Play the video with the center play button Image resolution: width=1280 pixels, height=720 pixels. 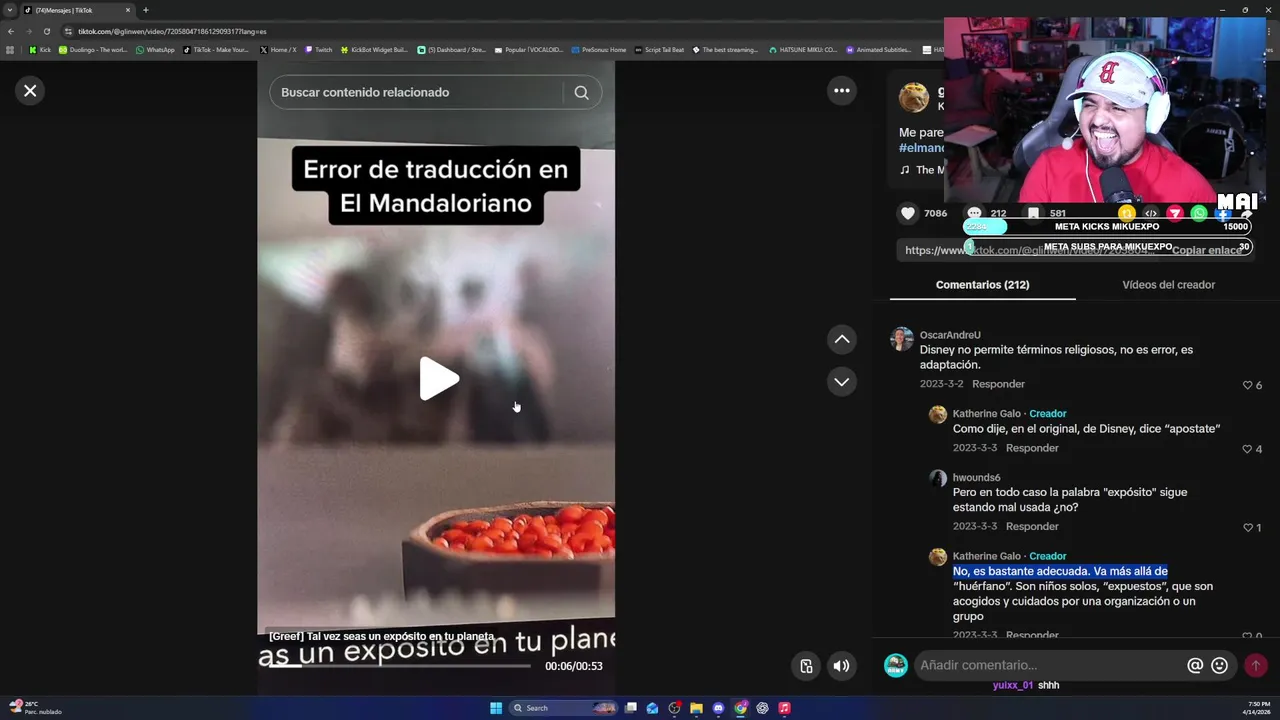coord(438,379)
